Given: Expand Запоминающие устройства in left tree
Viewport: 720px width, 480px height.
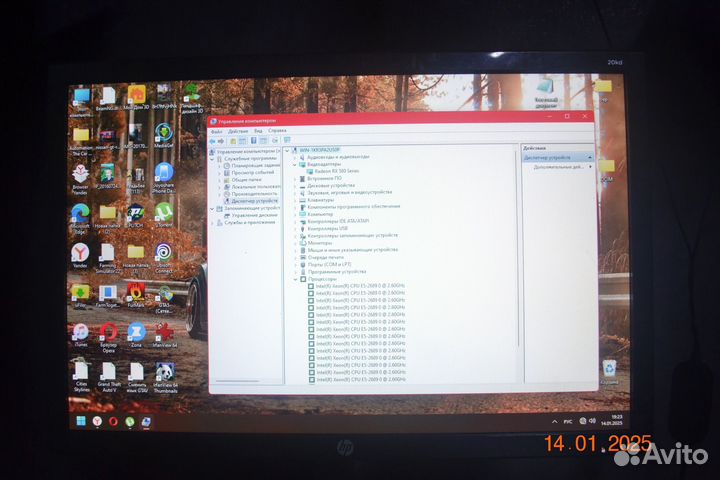Looking at the screenshot, I should (213, 208).
